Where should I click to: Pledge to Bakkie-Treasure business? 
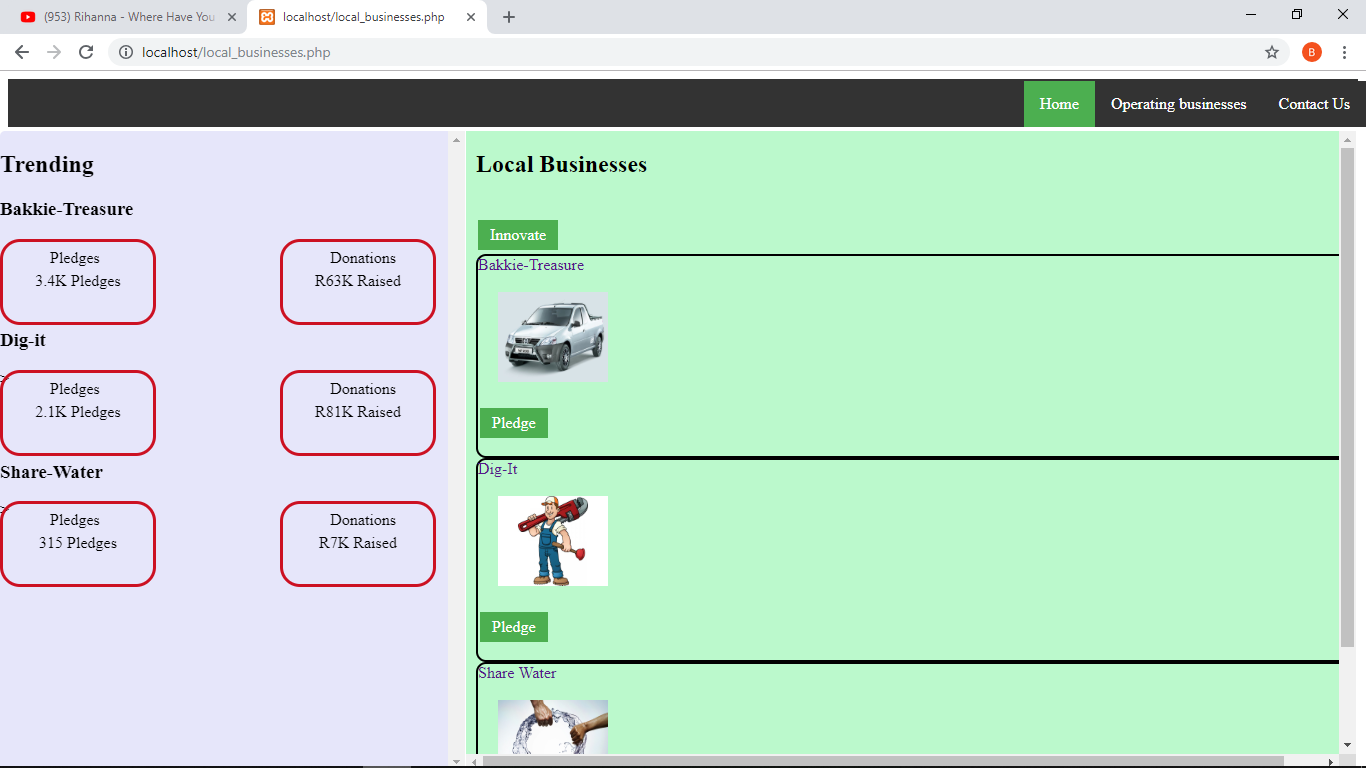(x=514, y=423)
